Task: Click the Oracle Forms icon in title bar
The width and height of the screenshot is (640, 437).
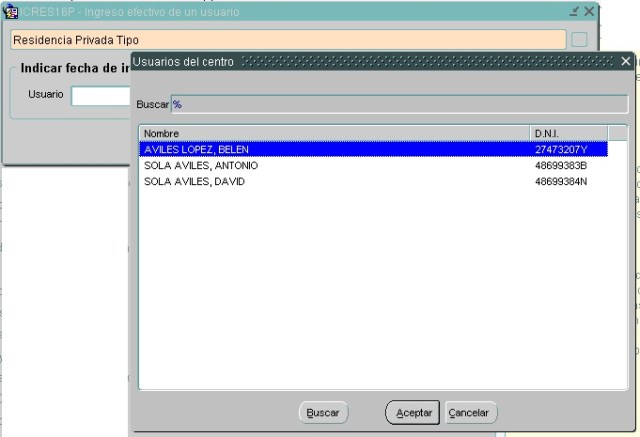Action: pos(13,11)
